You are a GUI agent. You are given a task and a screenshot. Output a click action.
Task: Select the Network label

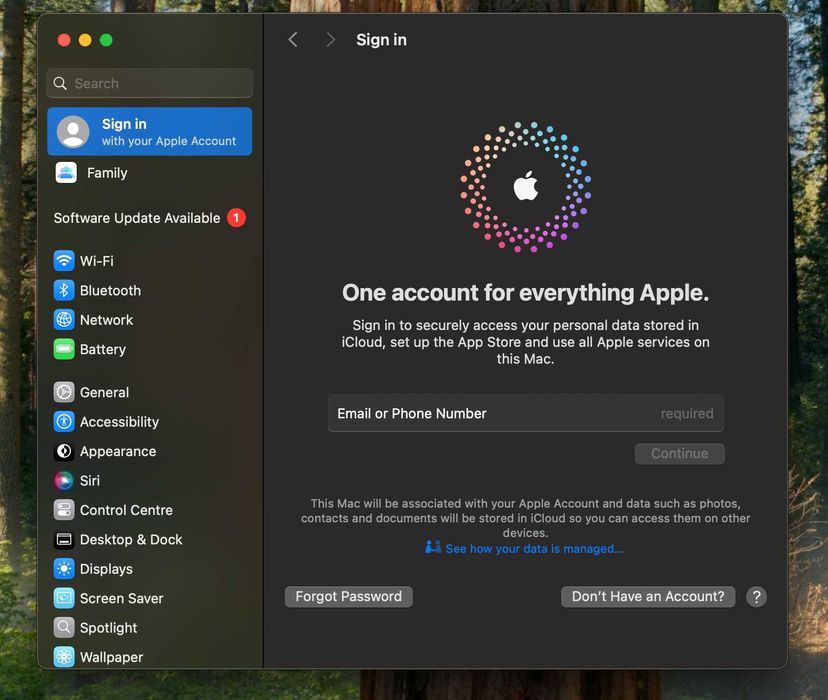coord(106,320)
